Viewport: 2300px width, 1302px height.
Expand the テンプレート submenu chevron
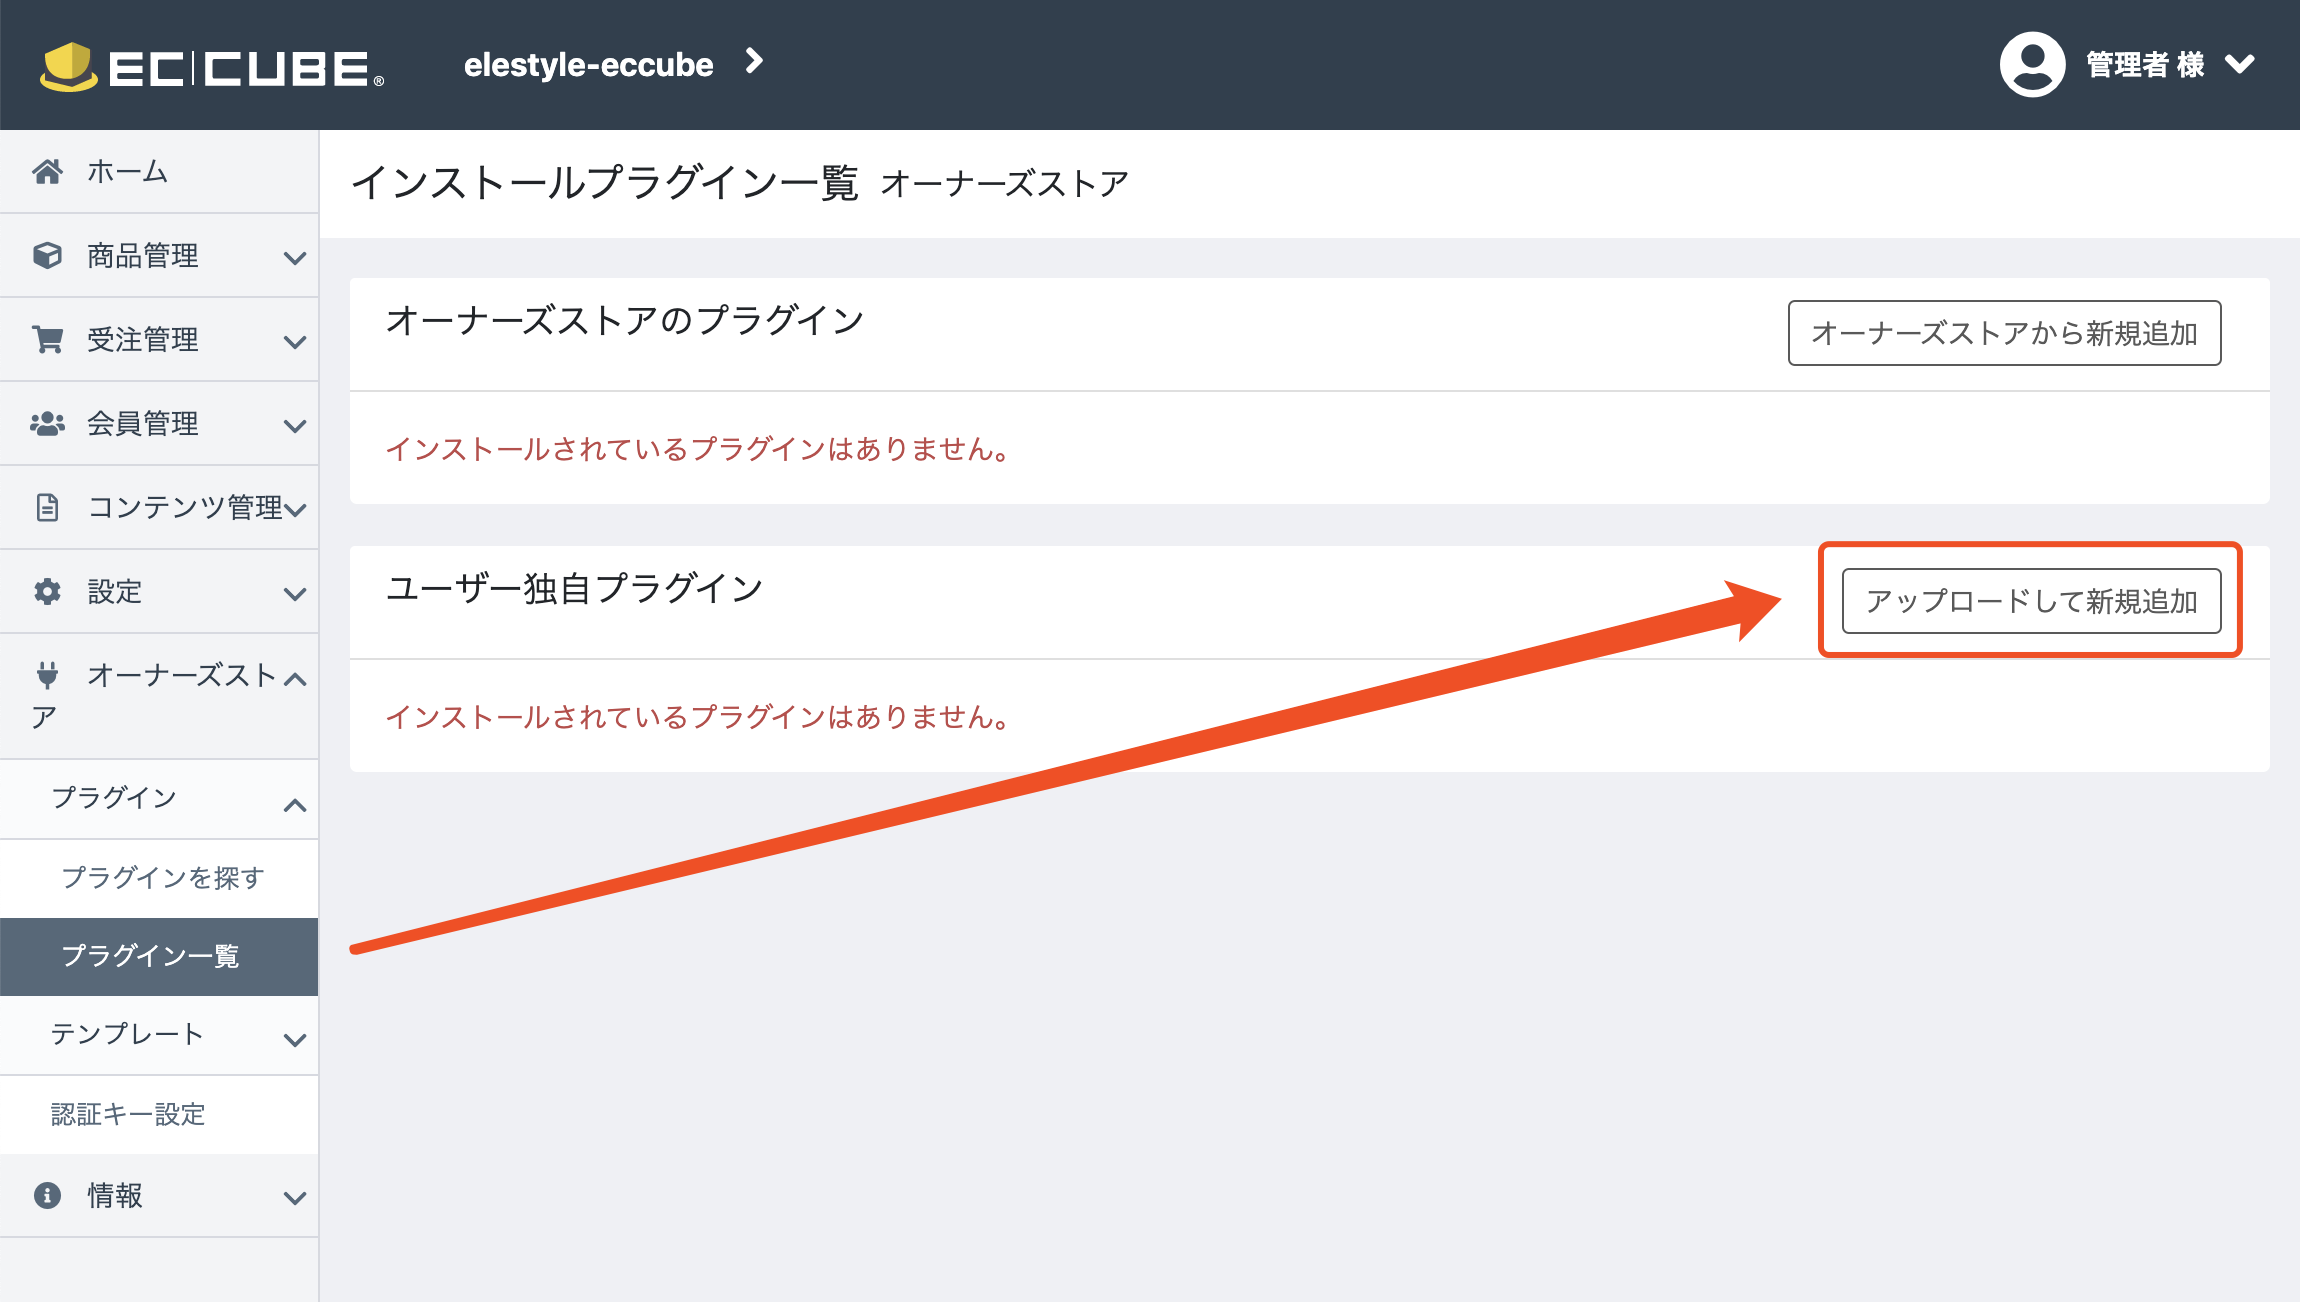point(294,1040)
